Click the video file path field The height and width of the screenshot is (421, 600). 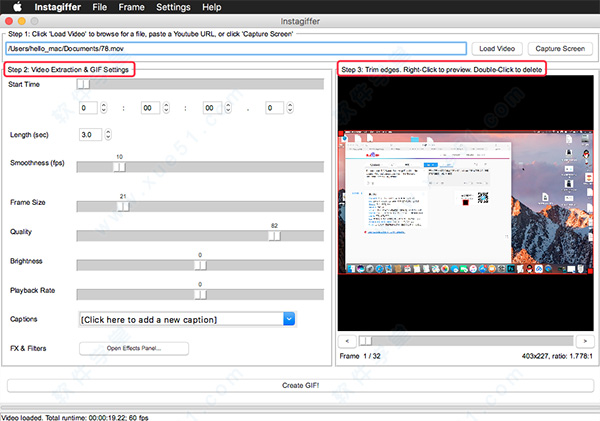pyautogui.click(x=236, y=49)
